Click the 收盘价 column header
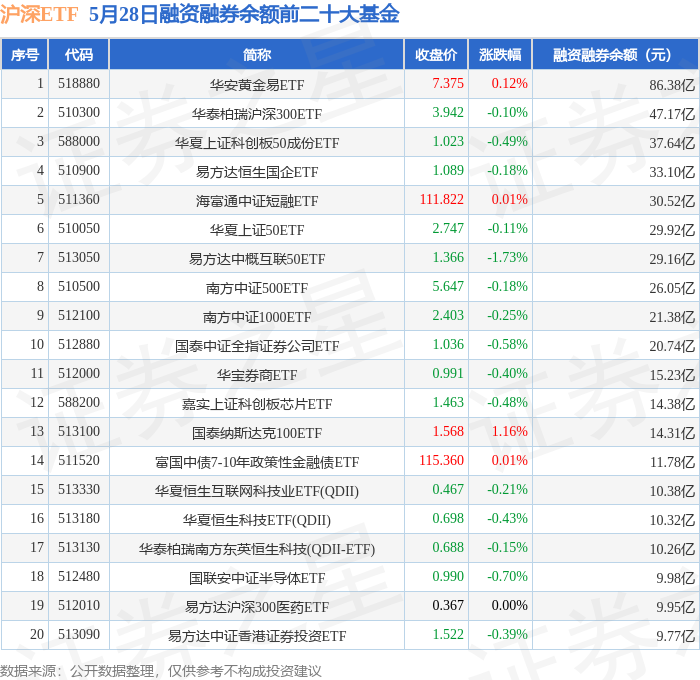Screen dimensions: 700x680 [436, 55]
